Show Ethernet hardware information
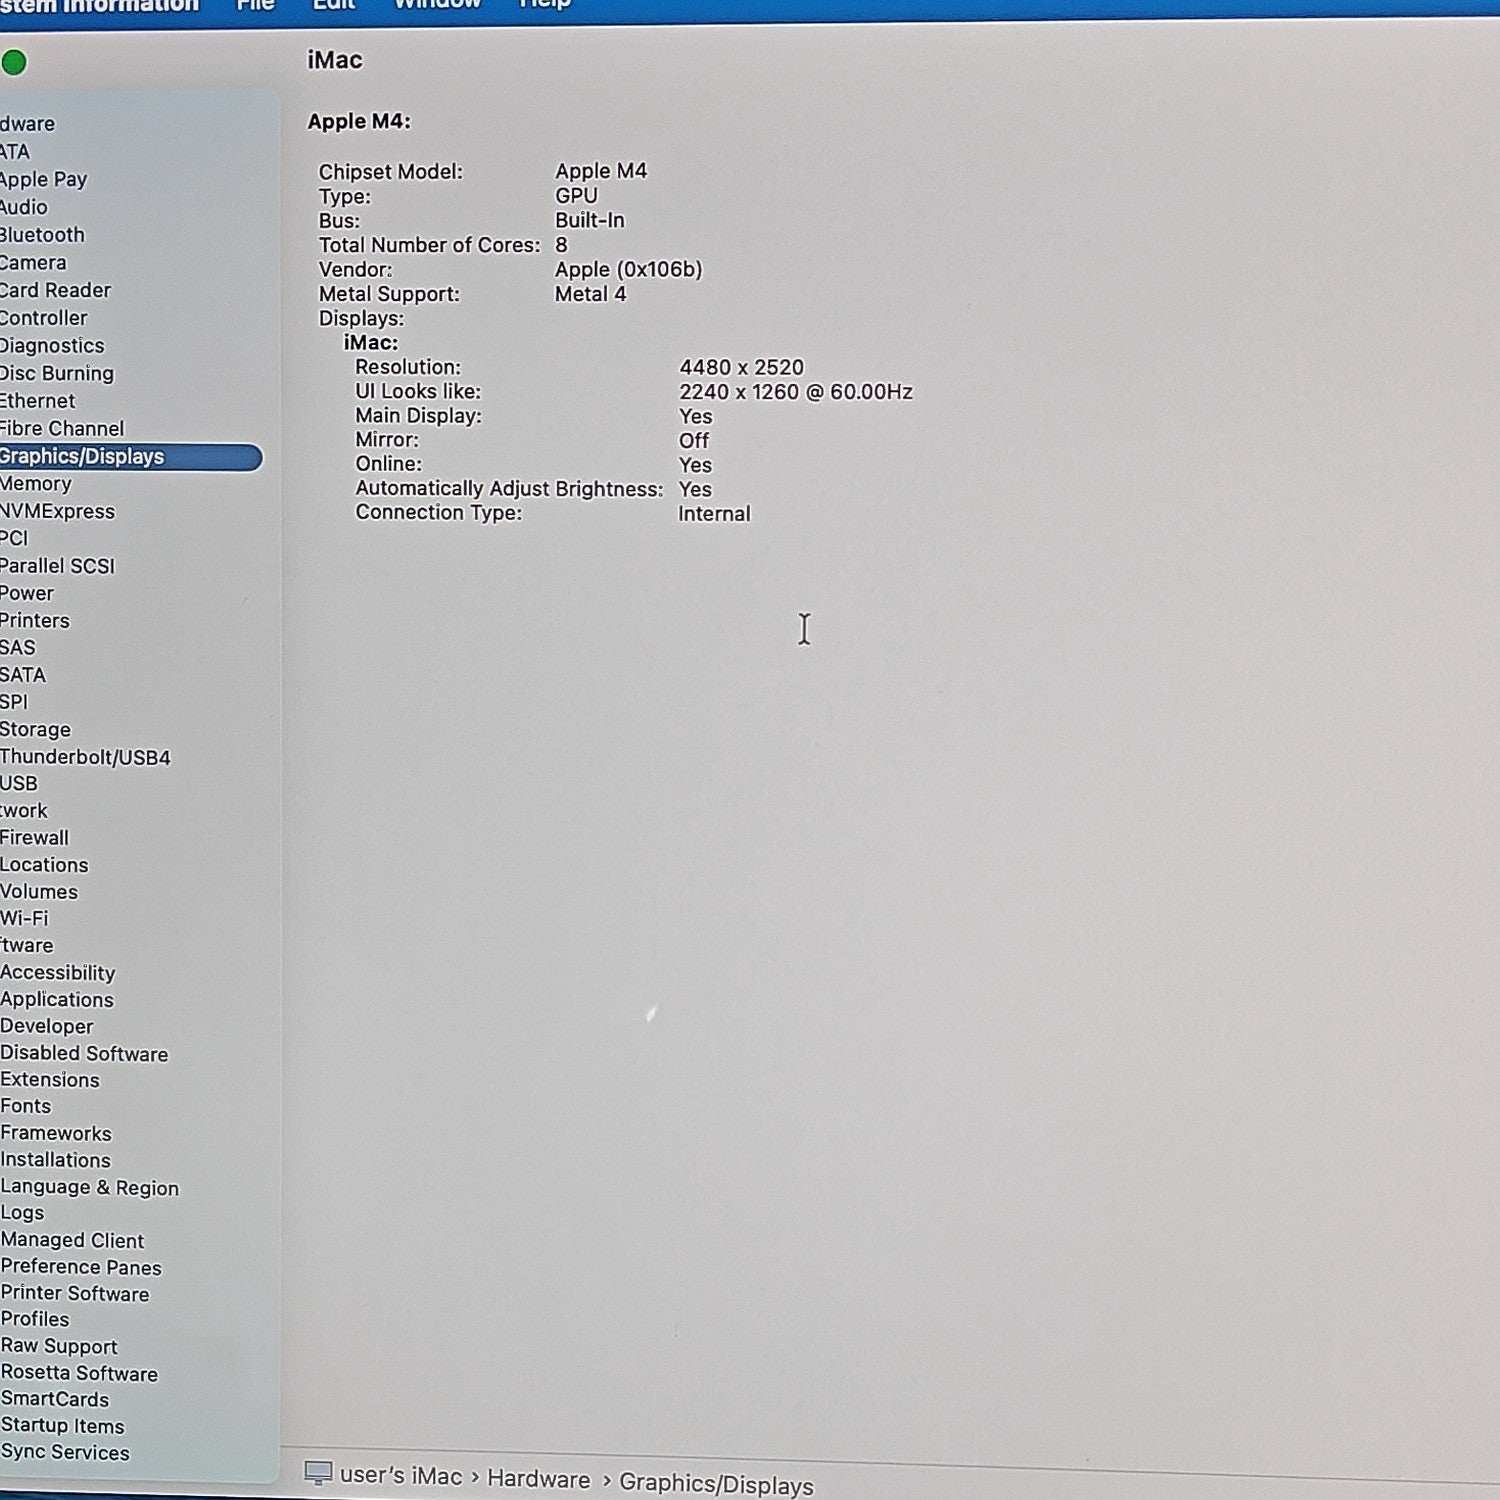Image resolution: width=1500 pixels, height=1500 pixels. click(37, 401)
